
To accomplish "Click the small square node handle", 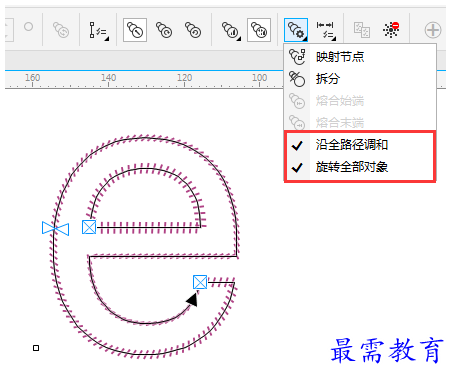I will (36, 348).
